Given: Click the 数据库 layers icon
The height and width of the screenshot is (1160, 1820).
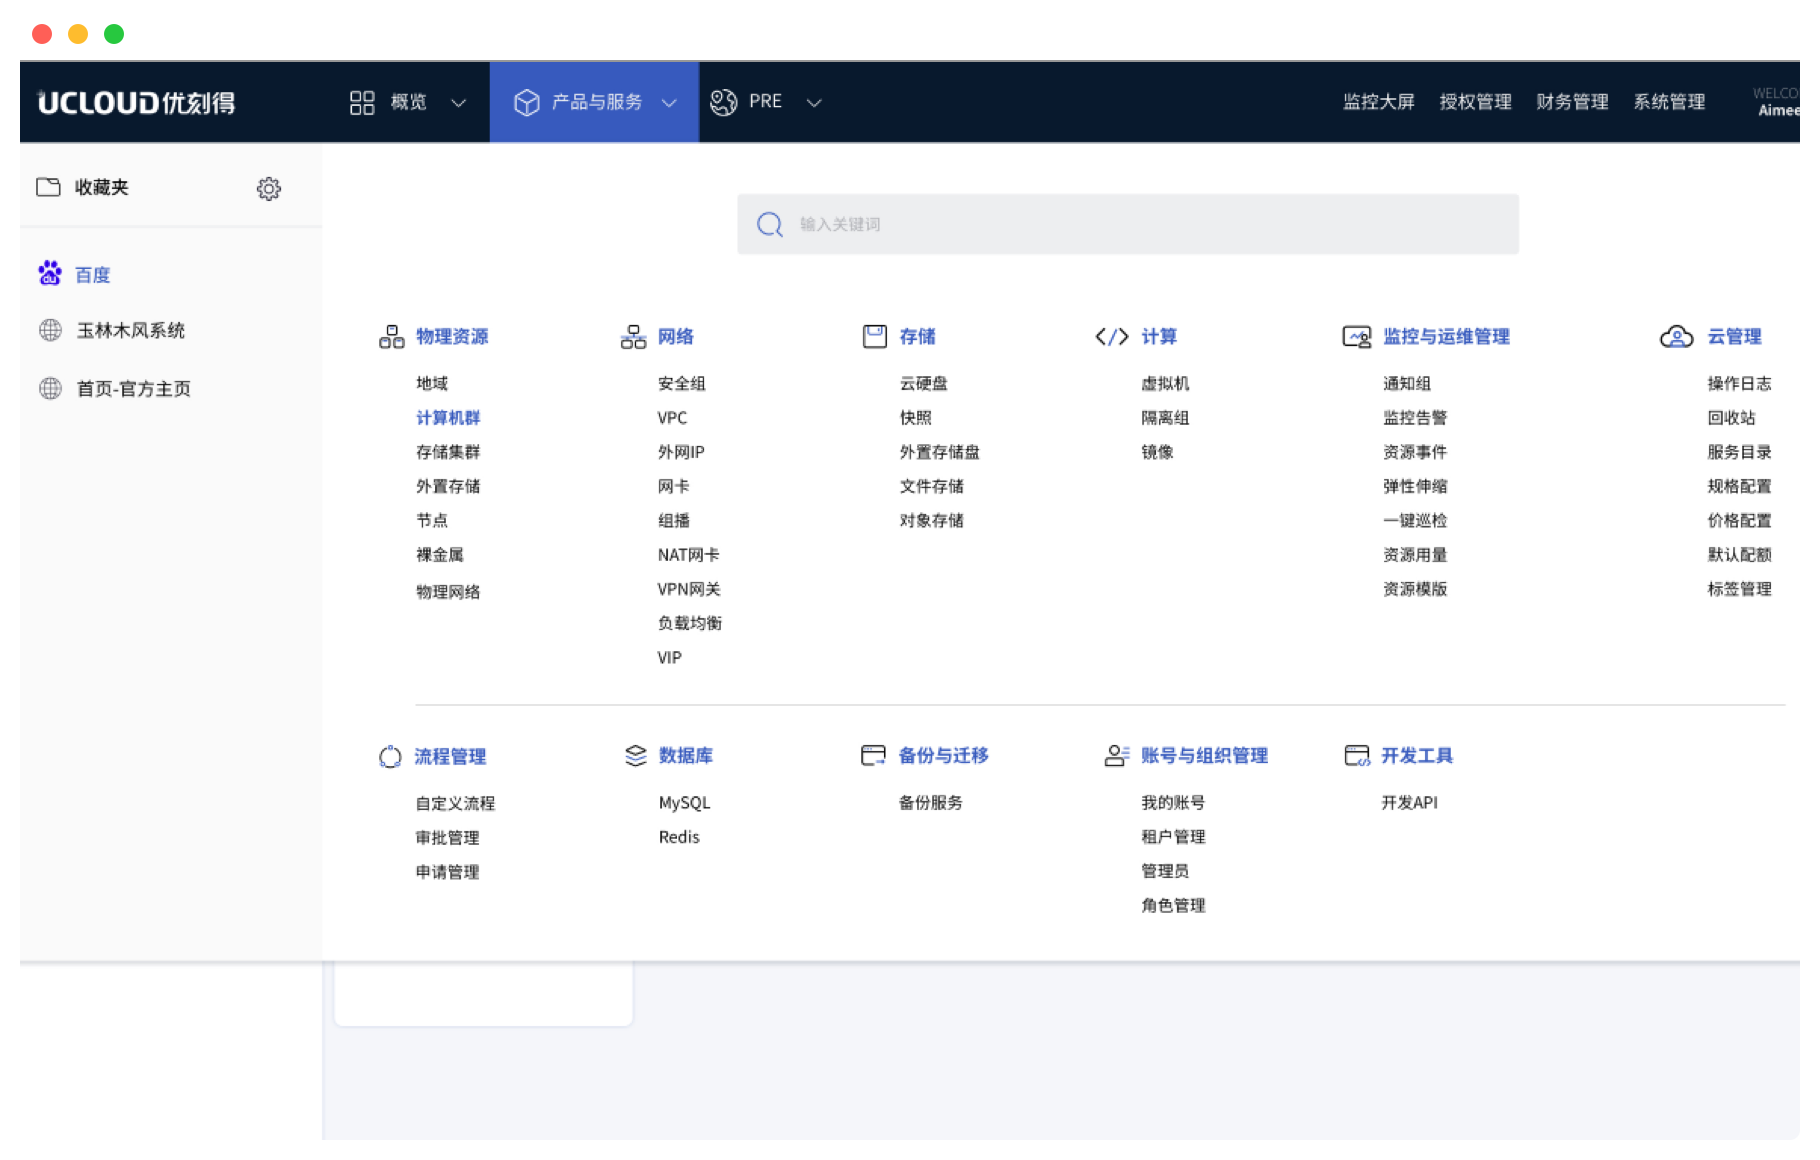Looking at the screenshot, I should tap(636, 755).
